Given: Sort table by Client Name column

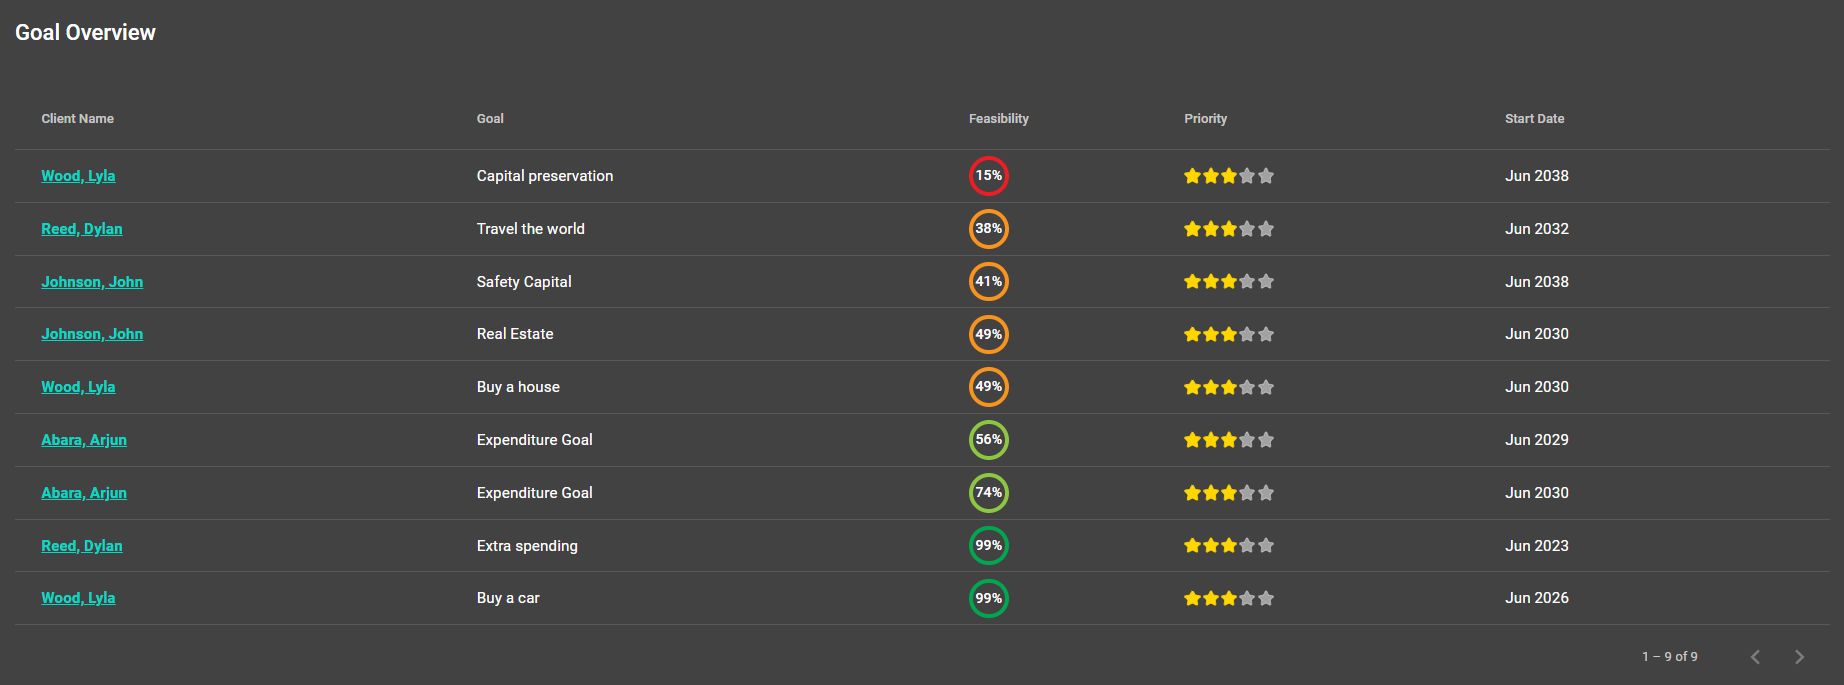Looking at the screenshot, I should [x=77, y=118].
